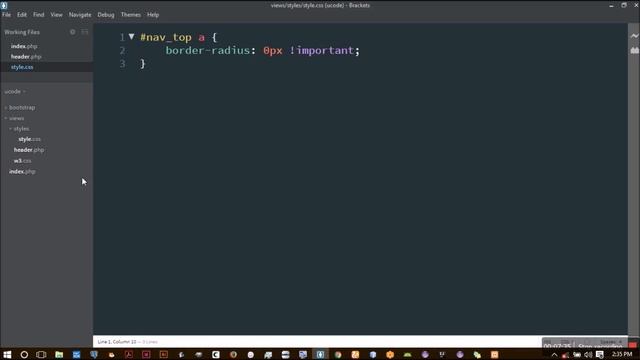Image resolution: width=640 pixels, height=360 pixels.
Task: Open the Find menu
Action: point(38,15)
